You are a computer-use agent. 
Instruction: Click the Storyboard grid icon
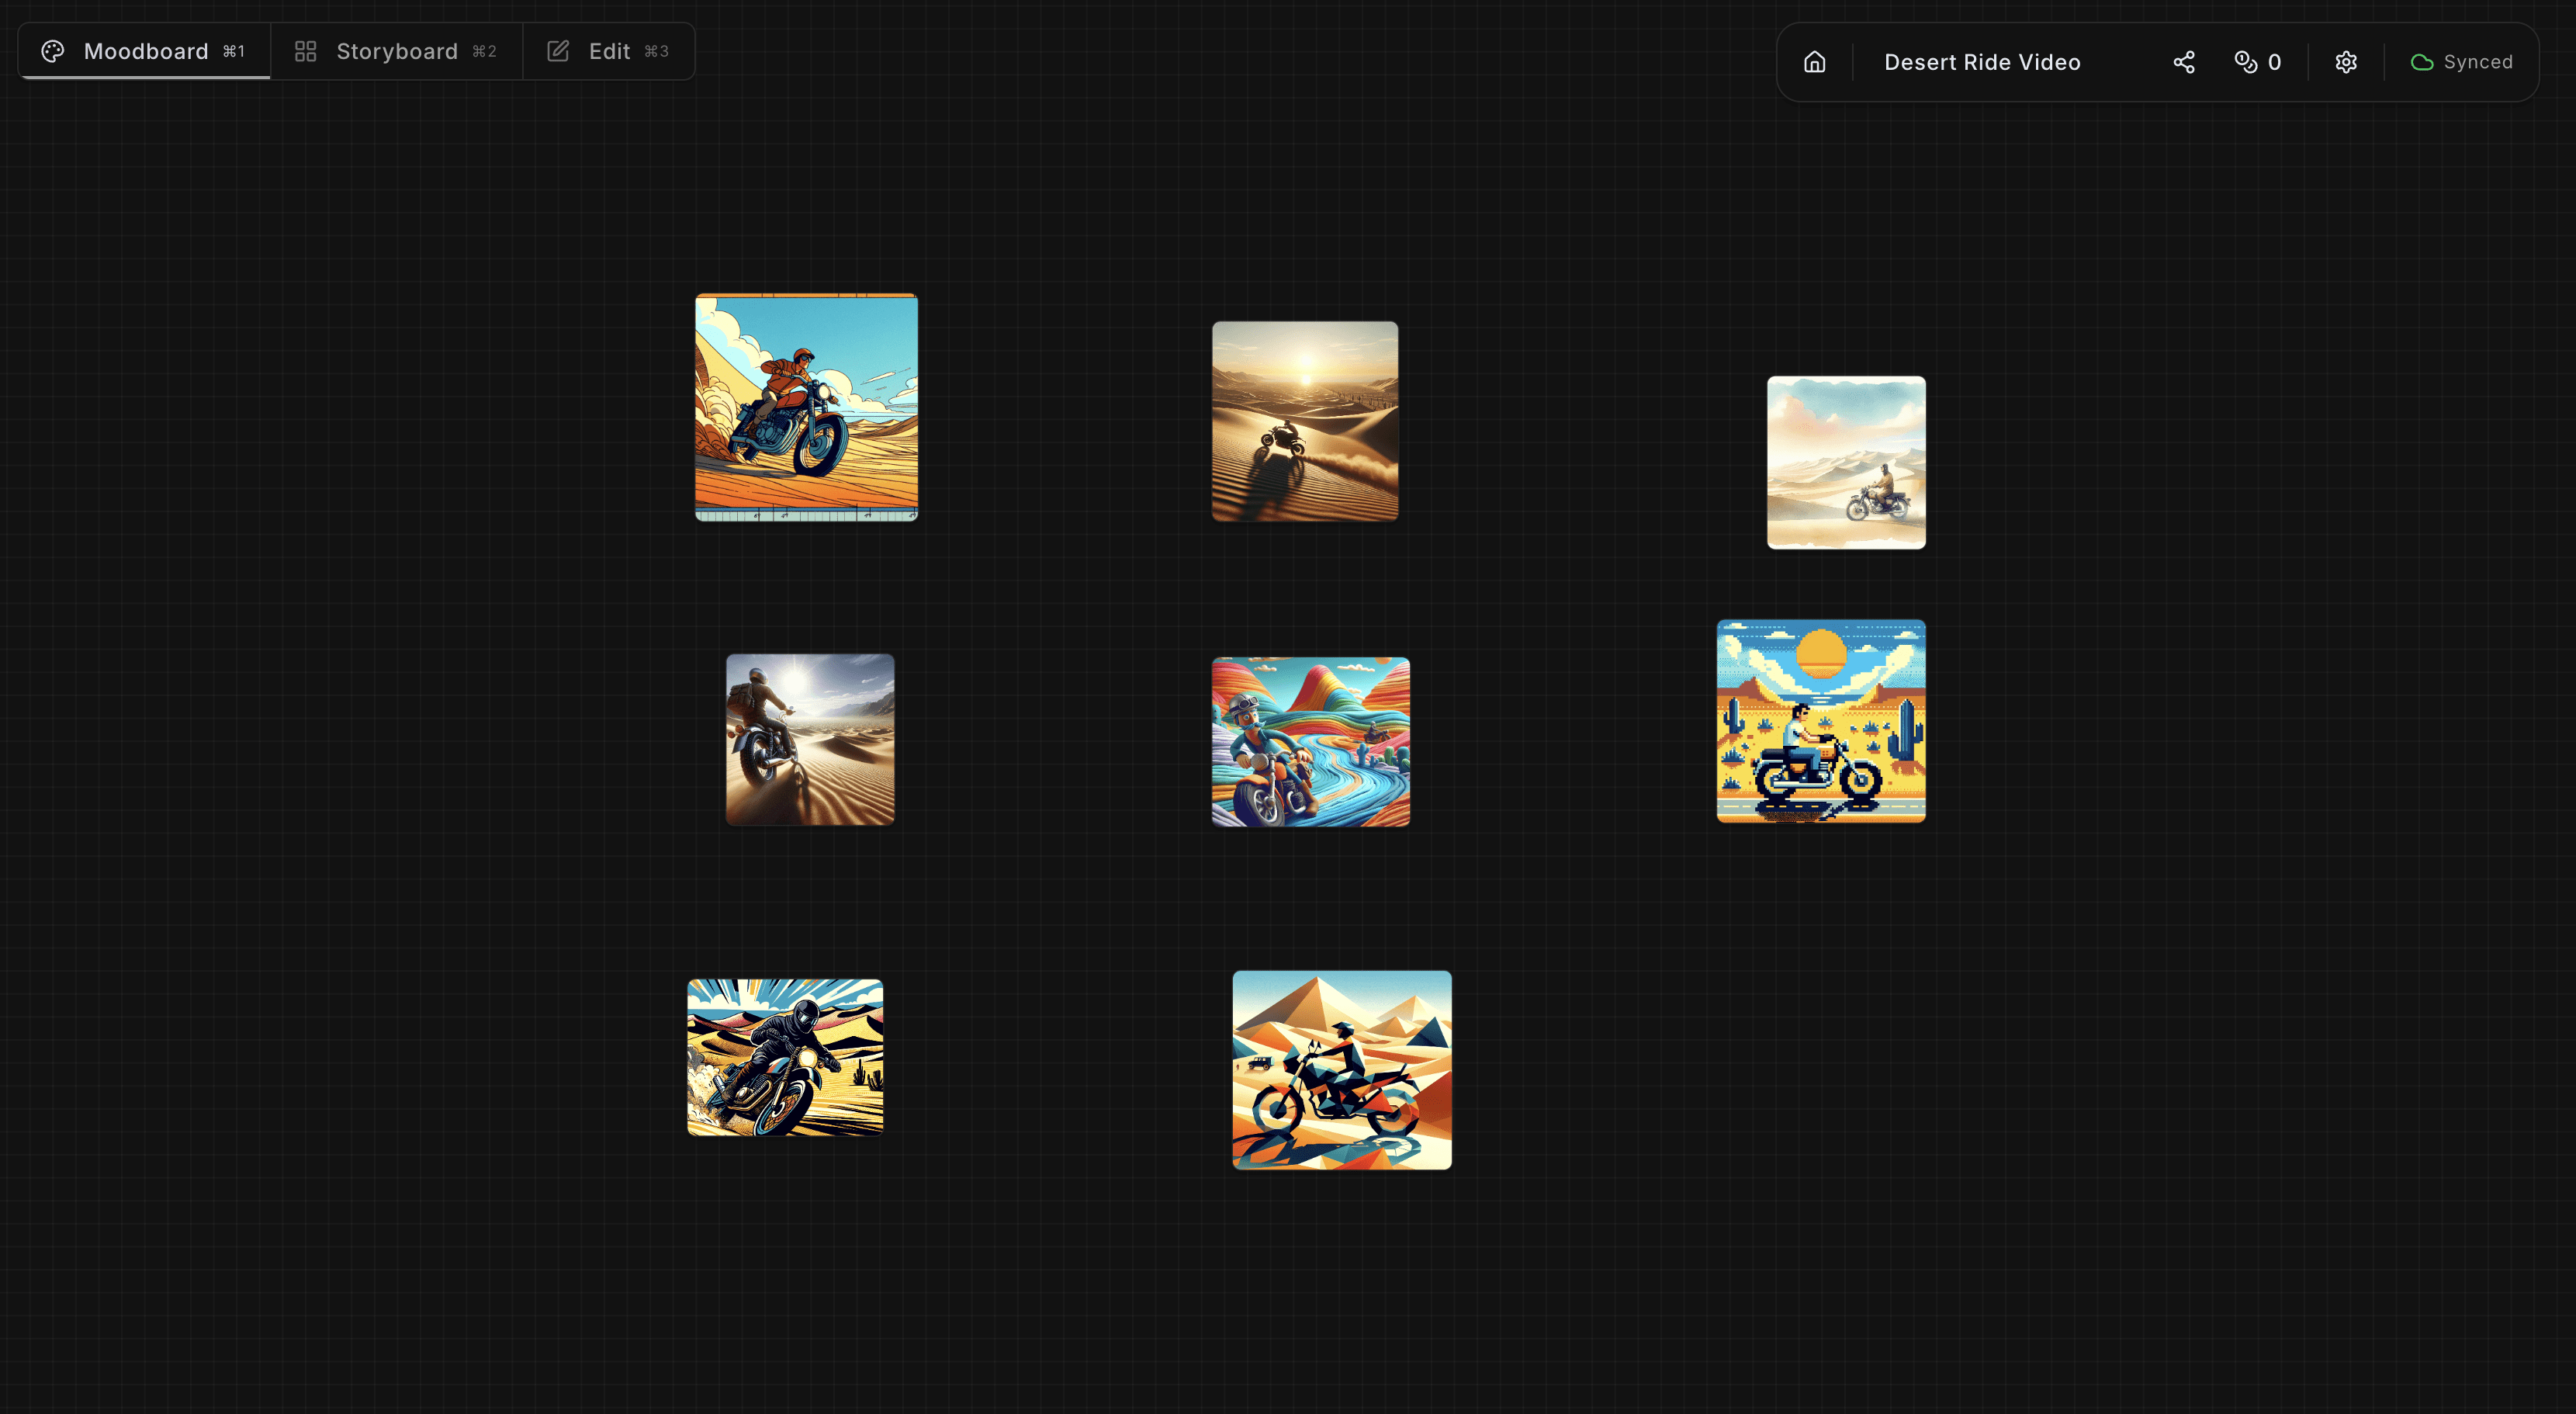click(305, 51)
